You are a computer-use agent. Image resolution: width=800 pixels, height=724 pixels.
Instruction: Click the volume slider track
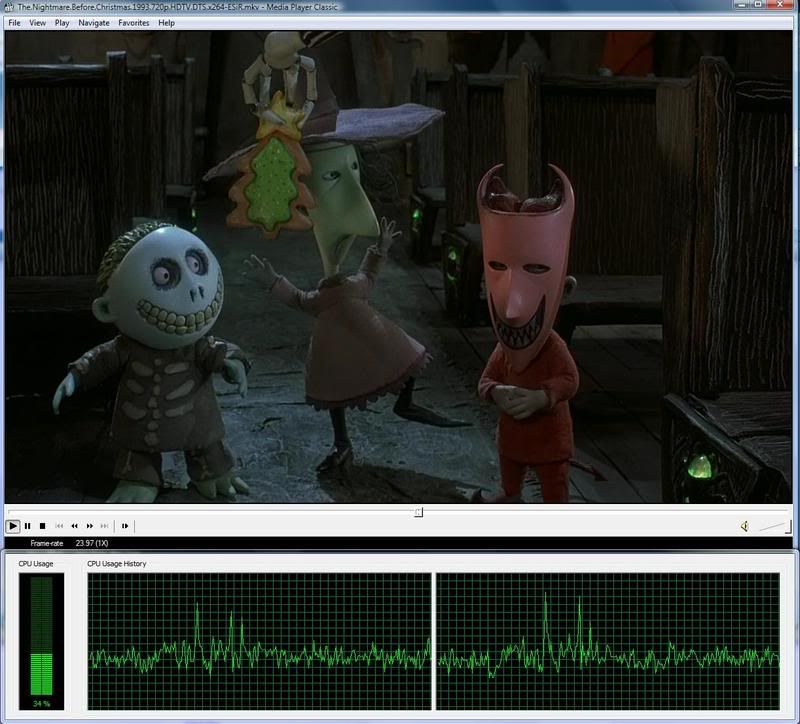[x=773, y=526]
